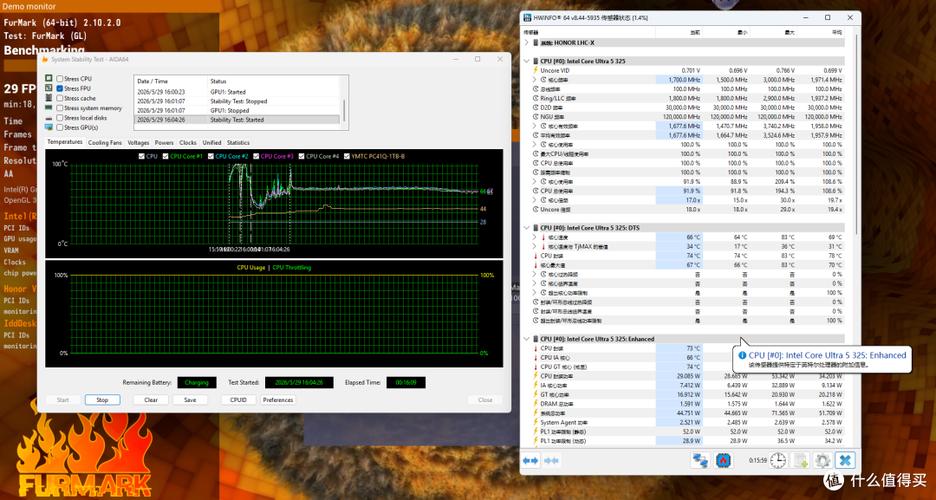Select the 'Stability Test: Stopped' log row
This screenshot has width=936, height=500.
(237, 101)
